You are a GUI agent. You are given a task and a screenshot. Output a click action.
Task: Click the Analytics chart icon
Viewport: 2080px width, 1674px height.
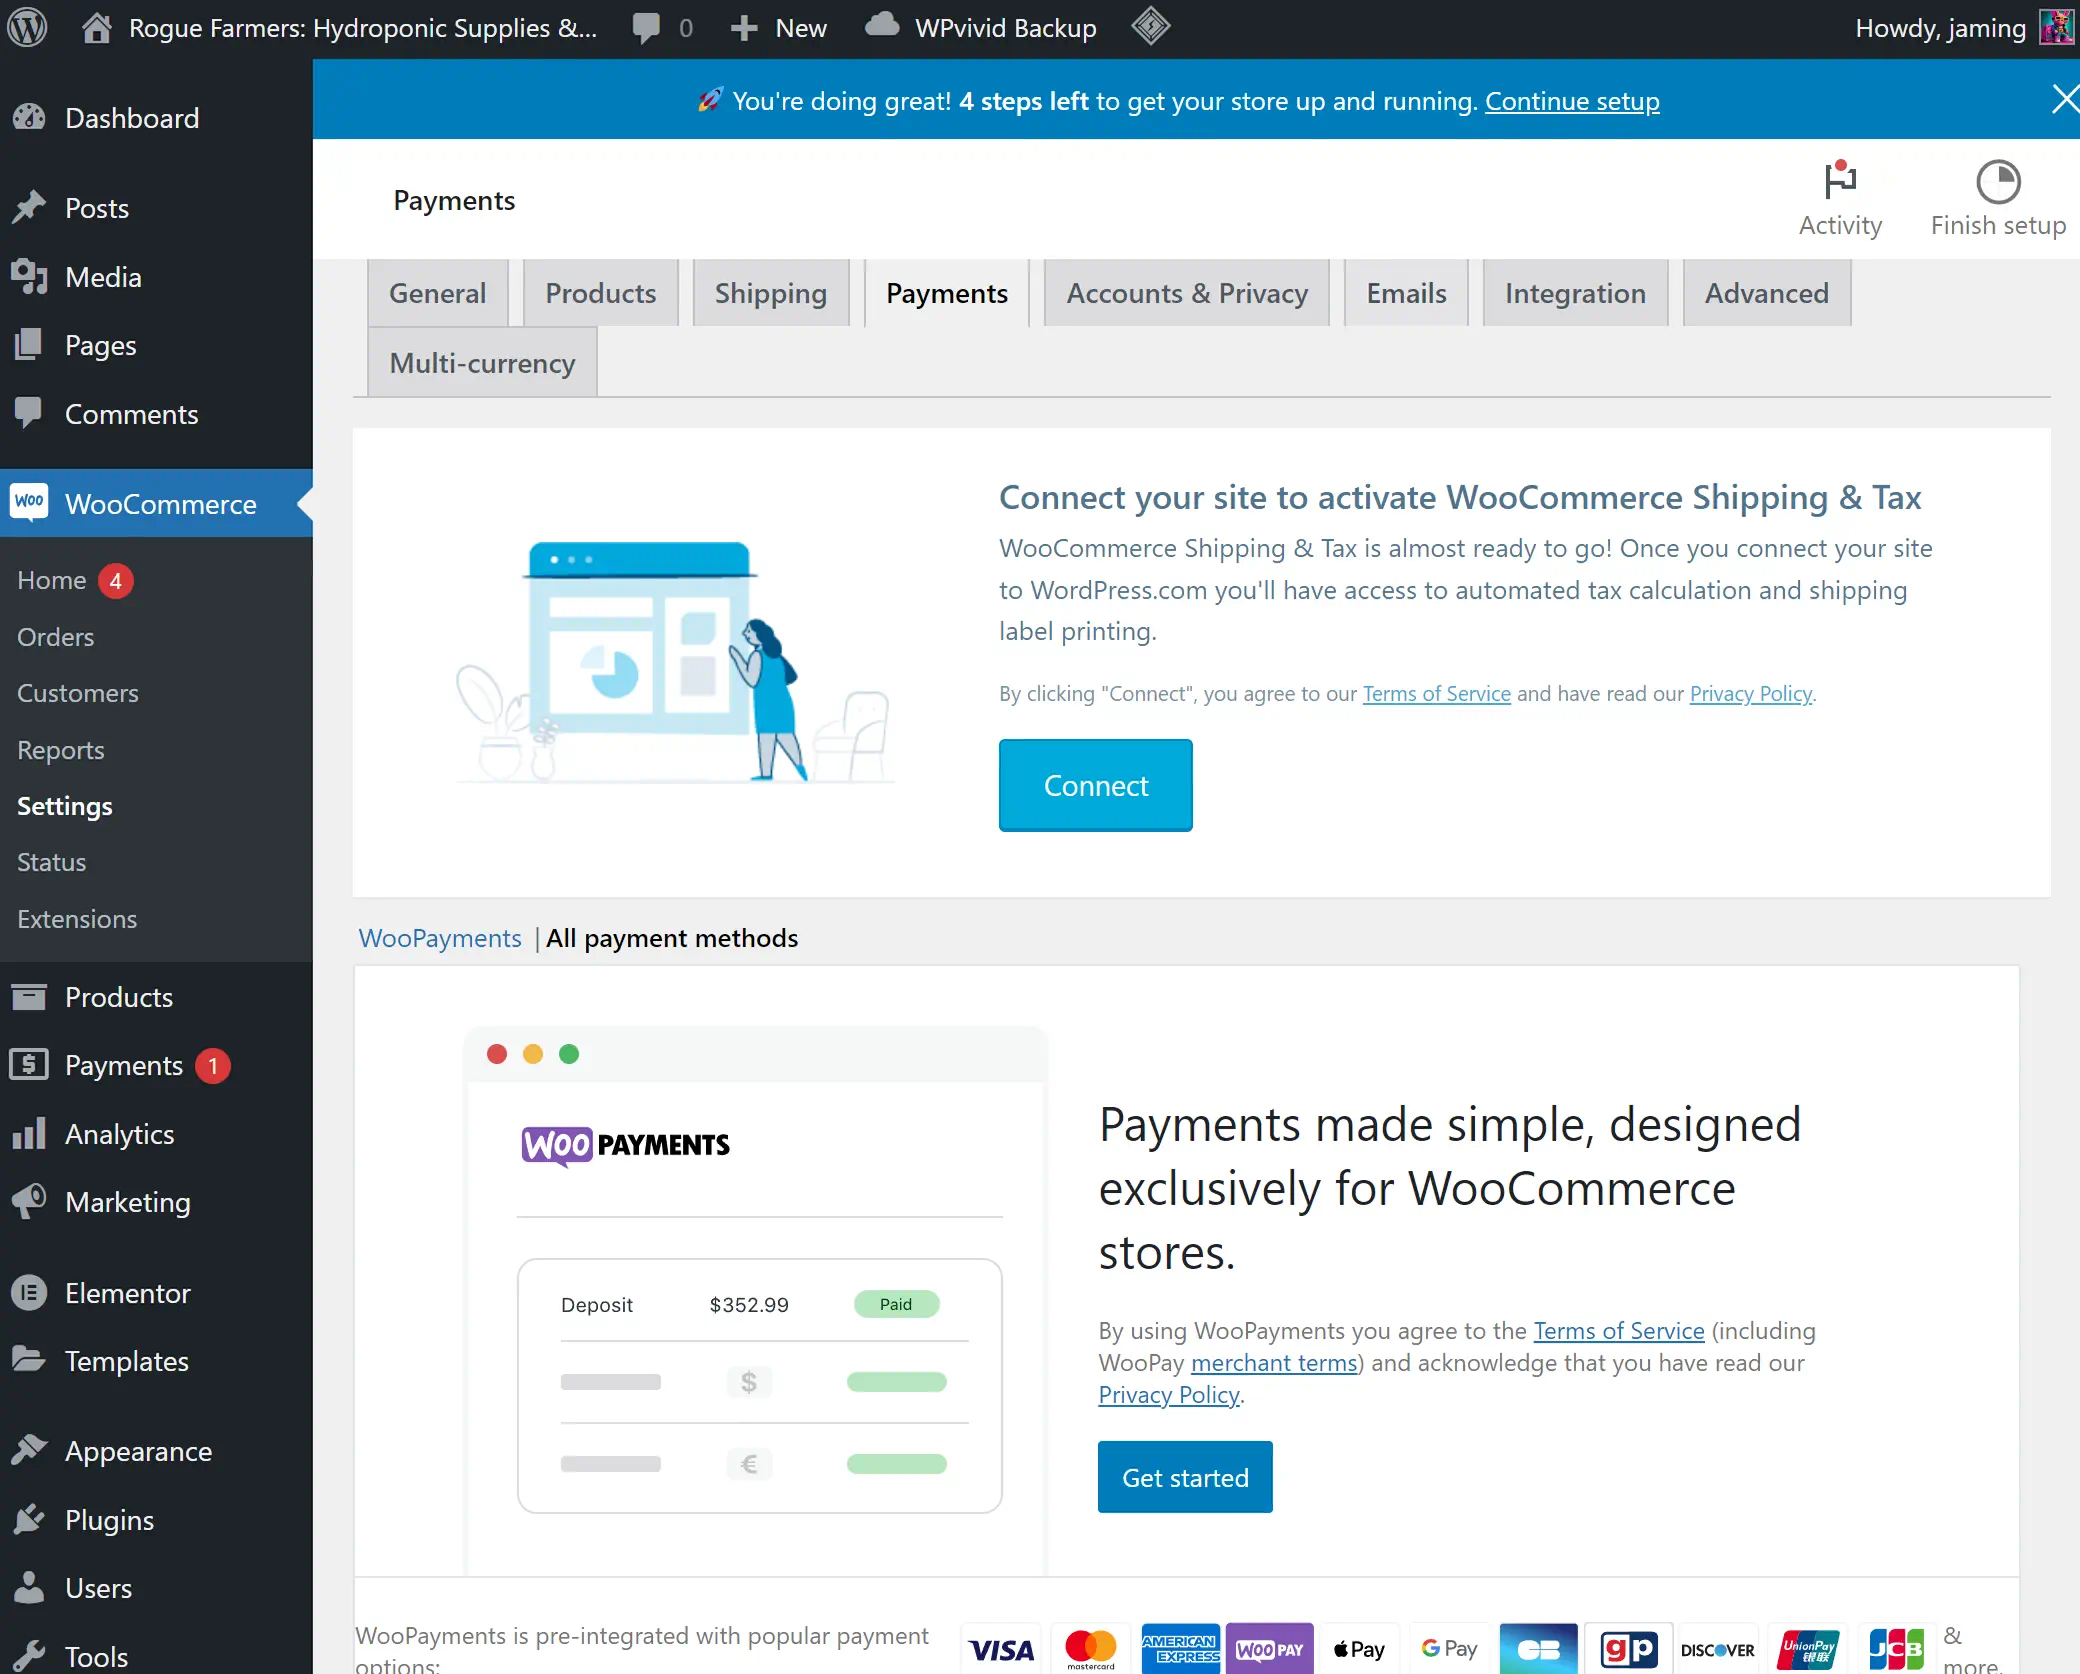[x=30, y=1133]
